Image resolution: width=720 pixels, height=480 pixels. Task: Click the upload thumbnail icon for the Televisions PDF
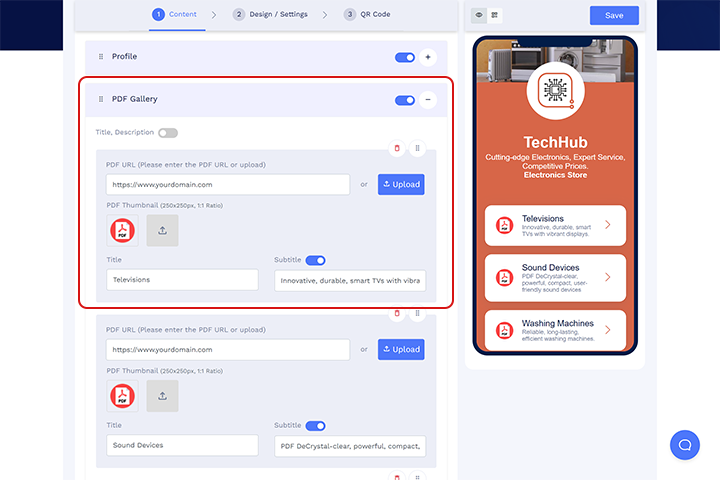coord(162,230)
